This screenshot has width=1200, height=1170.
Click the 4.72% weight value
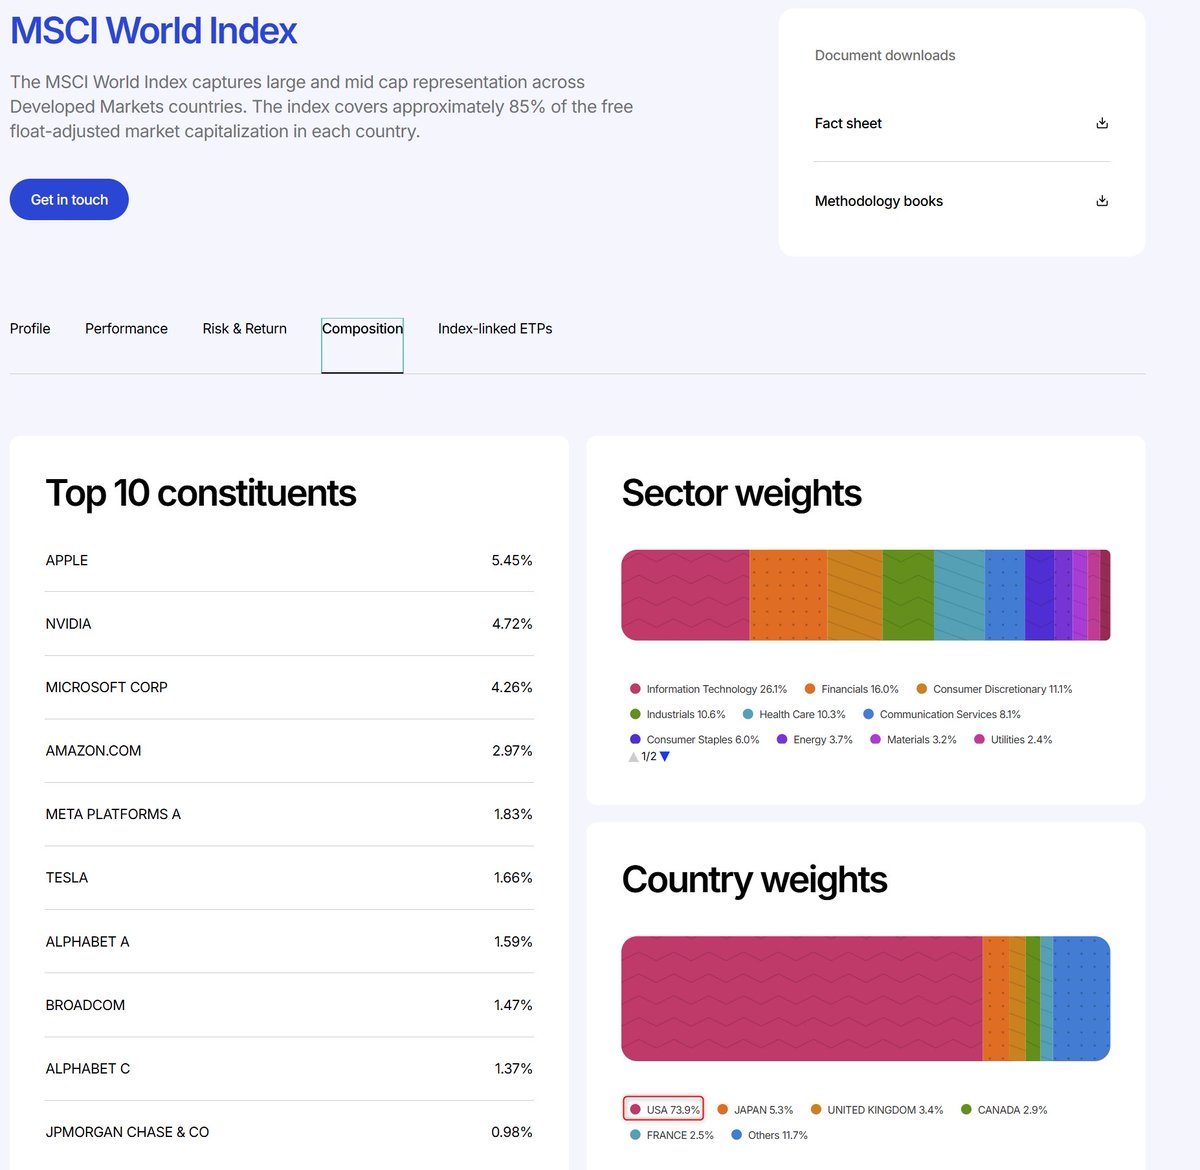512,624
